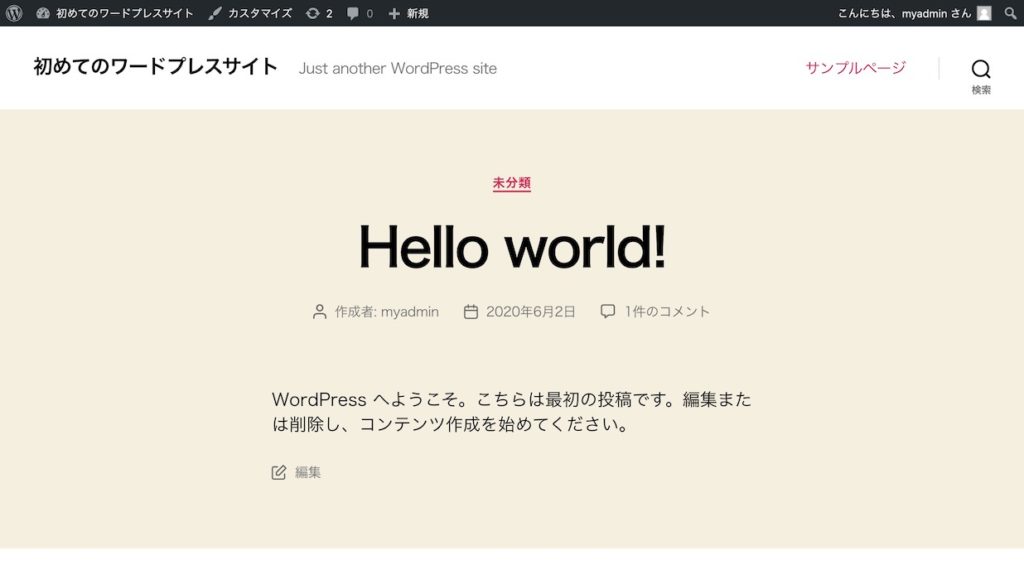This screenshot has width=1024, height=580.
Task: Open the comments bubble in admin bar
Action: tap(360, 13)
